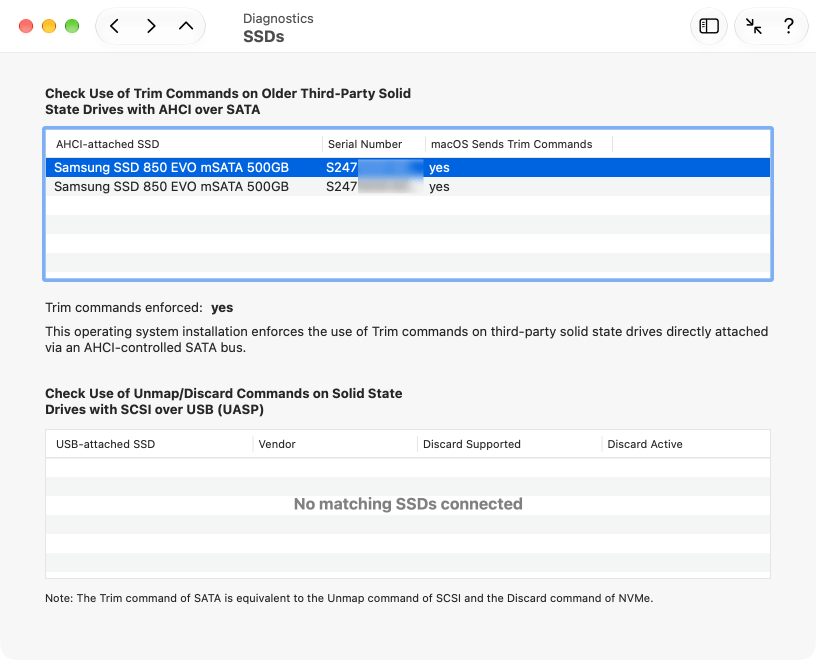The width and height of the screenshot is (816, 660).
Task: Click 'yes' trim value in highlighted row
Action: click(439, 168)
